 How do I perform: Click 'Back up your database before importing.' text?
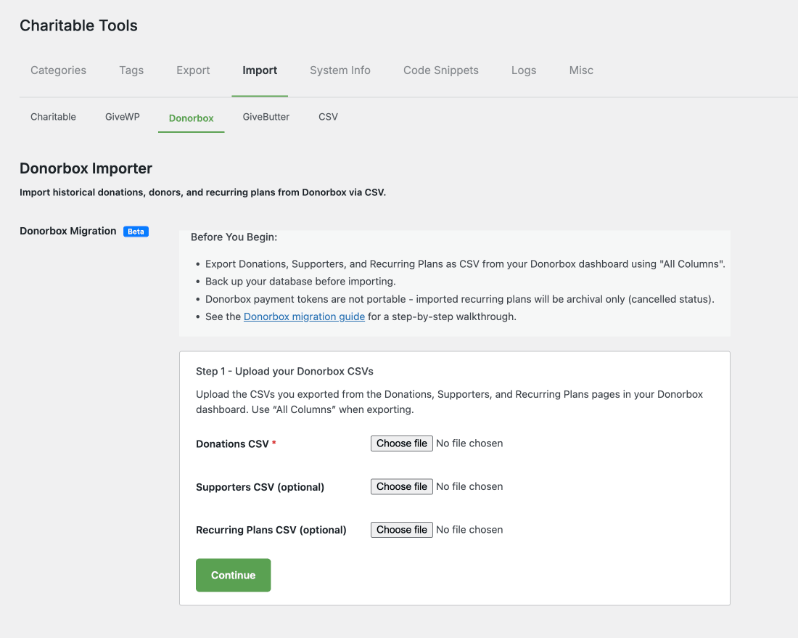(300, 281)
